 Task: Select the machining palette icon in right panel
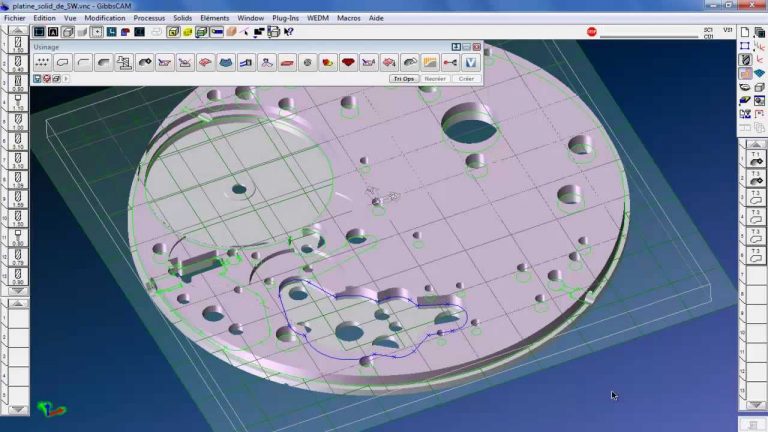(x=745, y=73)
